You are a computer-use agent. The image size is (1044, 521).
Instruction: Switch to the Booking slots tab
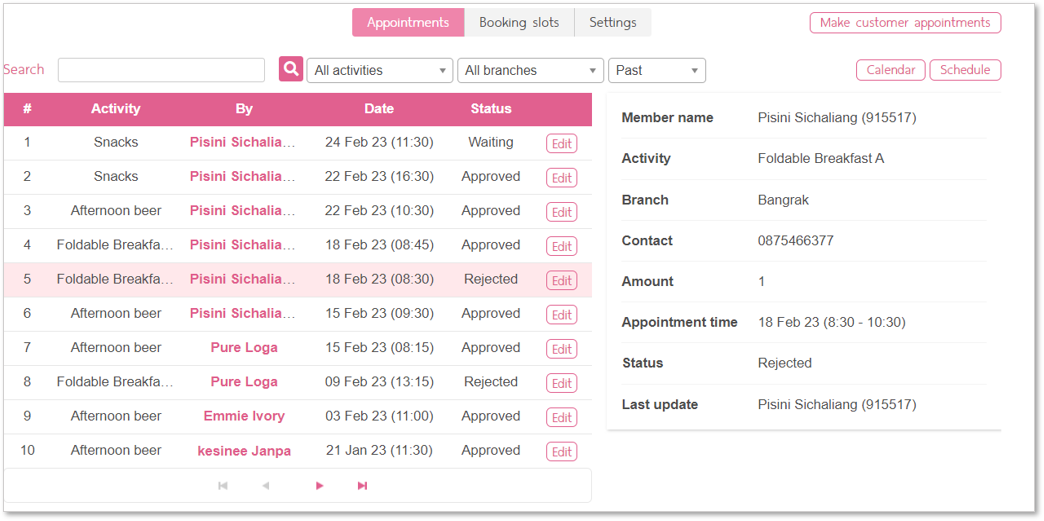pyautogui.click(x=519, y=23)
